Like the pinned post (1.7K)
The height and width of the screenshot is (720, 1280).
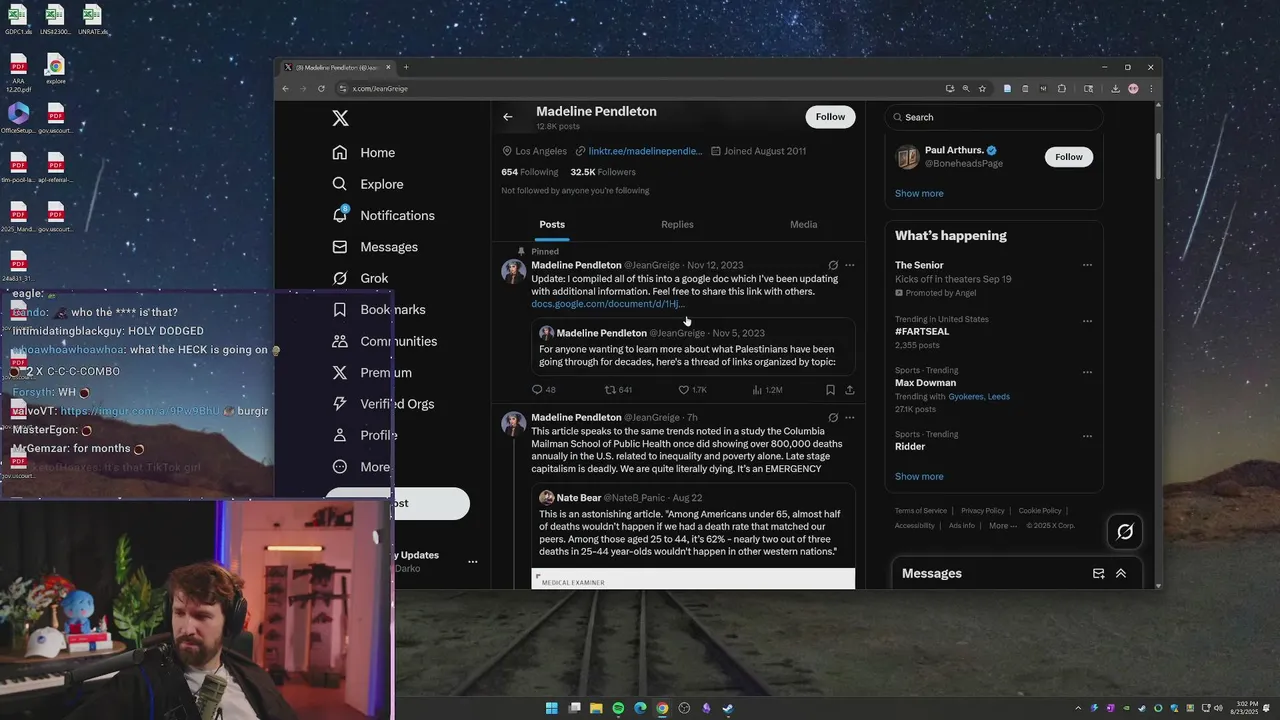click(692, 390)
